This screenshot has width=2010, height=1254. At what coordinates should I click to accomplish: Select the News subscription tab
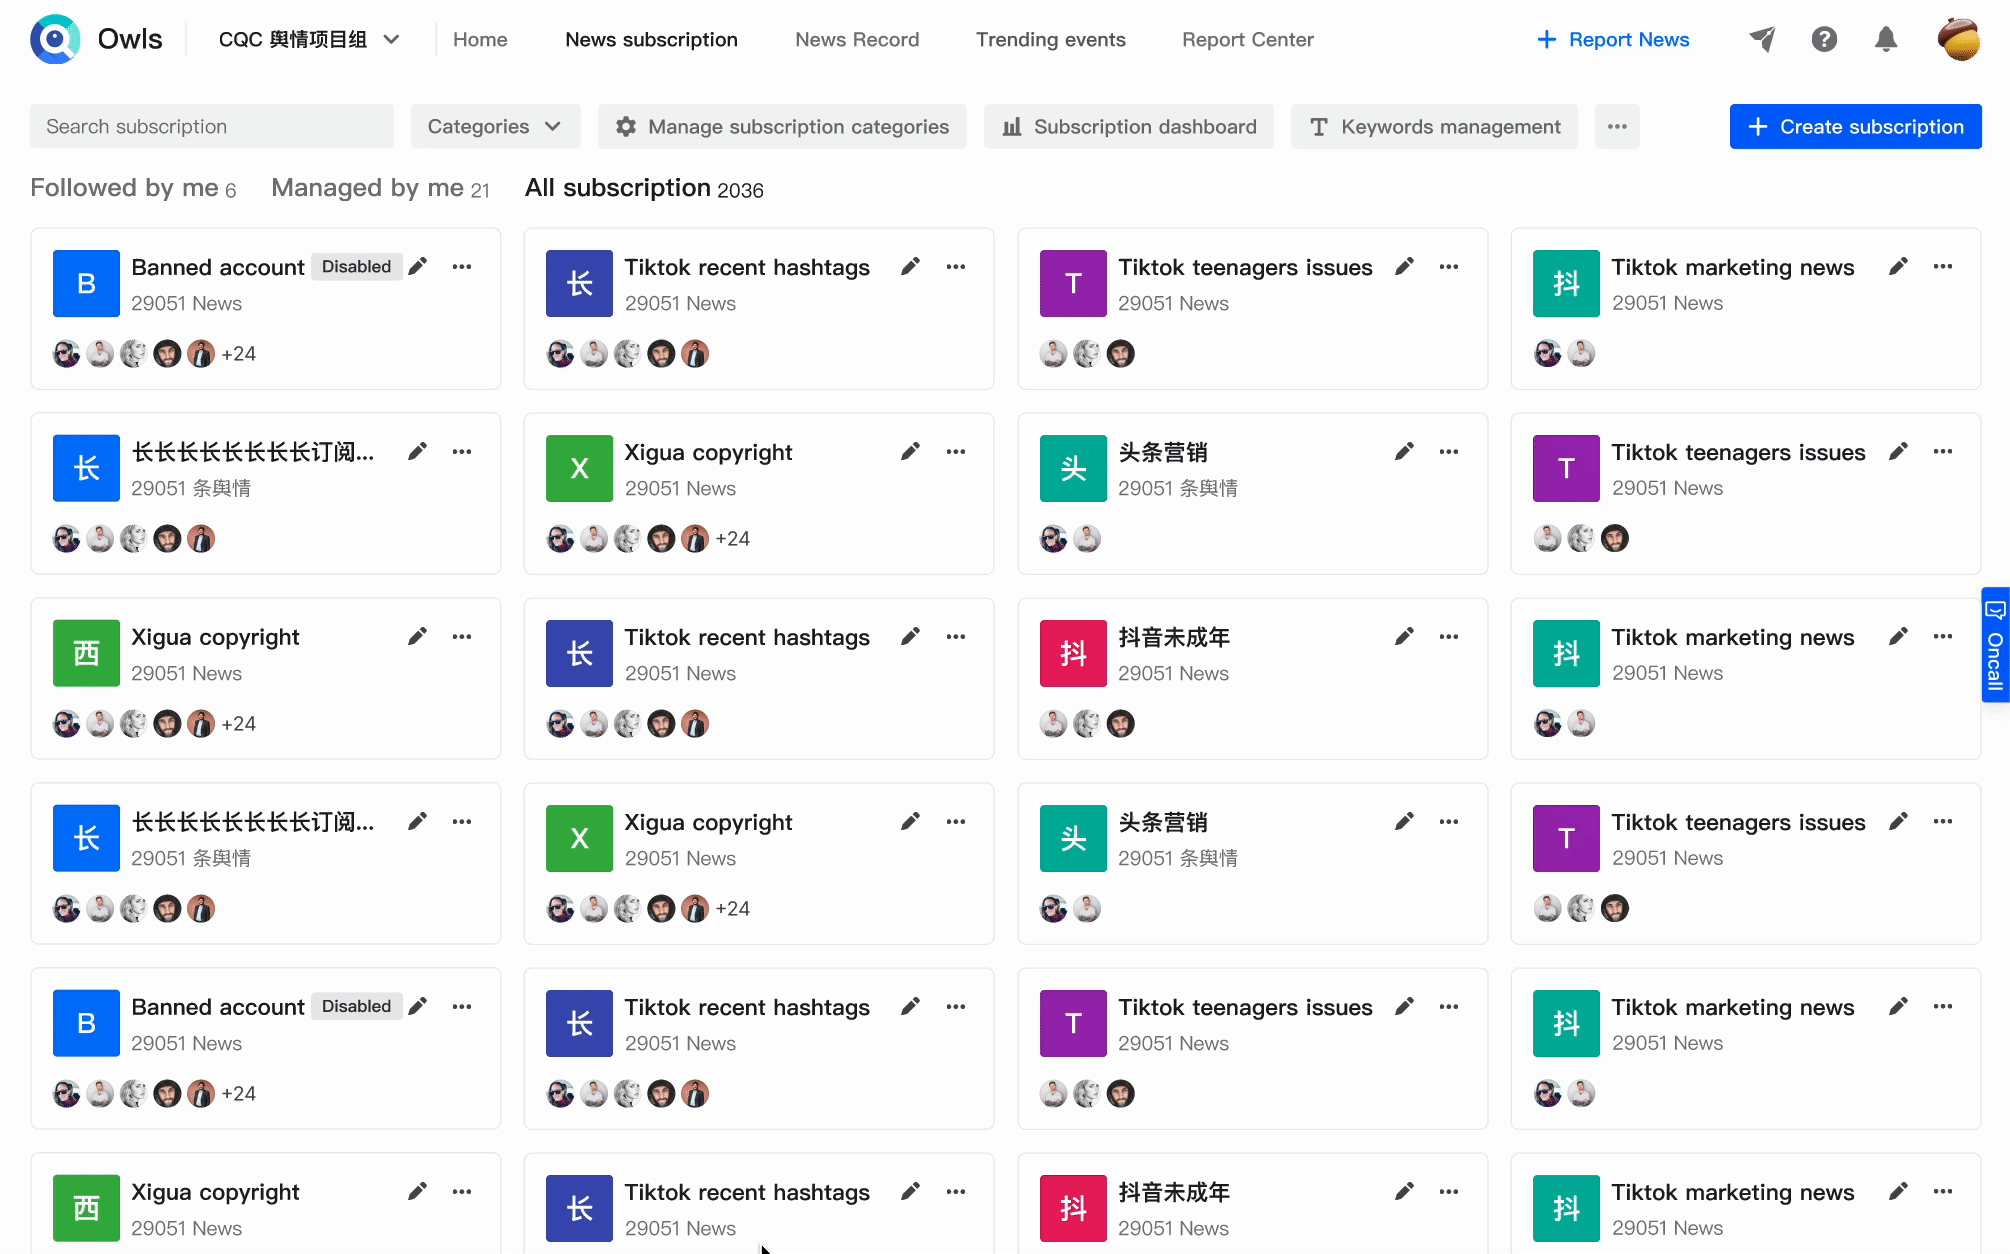click(651, 40)
